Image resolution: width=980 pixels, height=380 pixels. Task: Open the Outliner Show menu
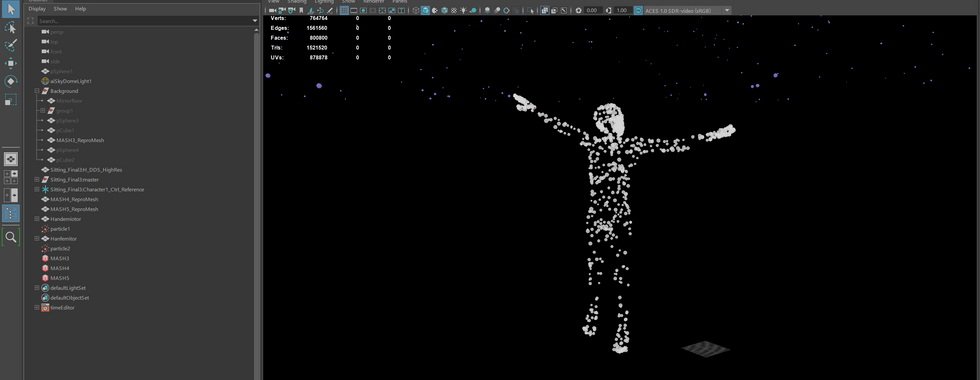(60, 9)
